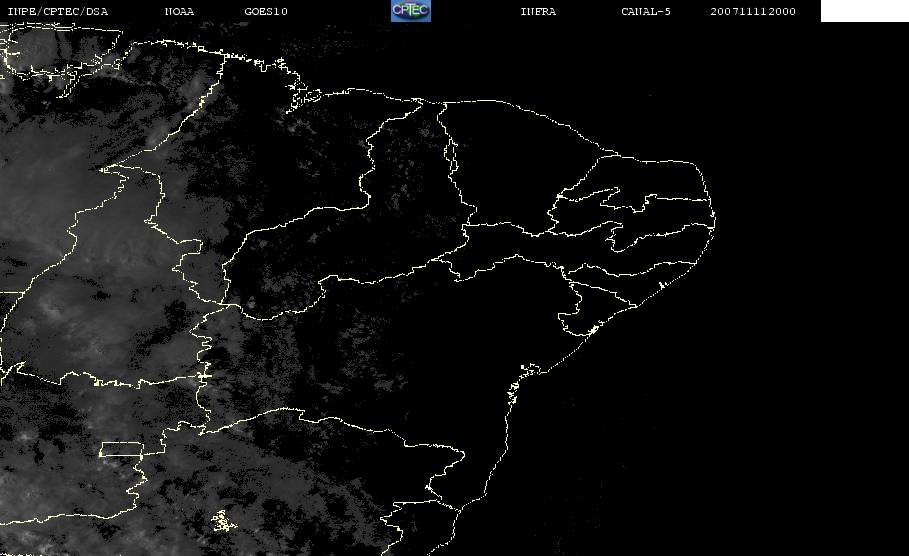The width and height of the screenshot is (909, 556).
Task: Click the INPE/CPTEC/DSA header label
Action: pyautogui.click(x=57, y=12)
